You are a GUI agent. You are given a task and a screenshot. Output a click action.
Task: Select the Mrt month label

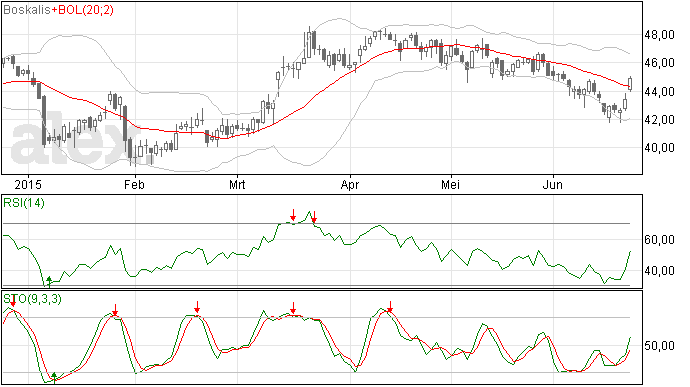237,184
